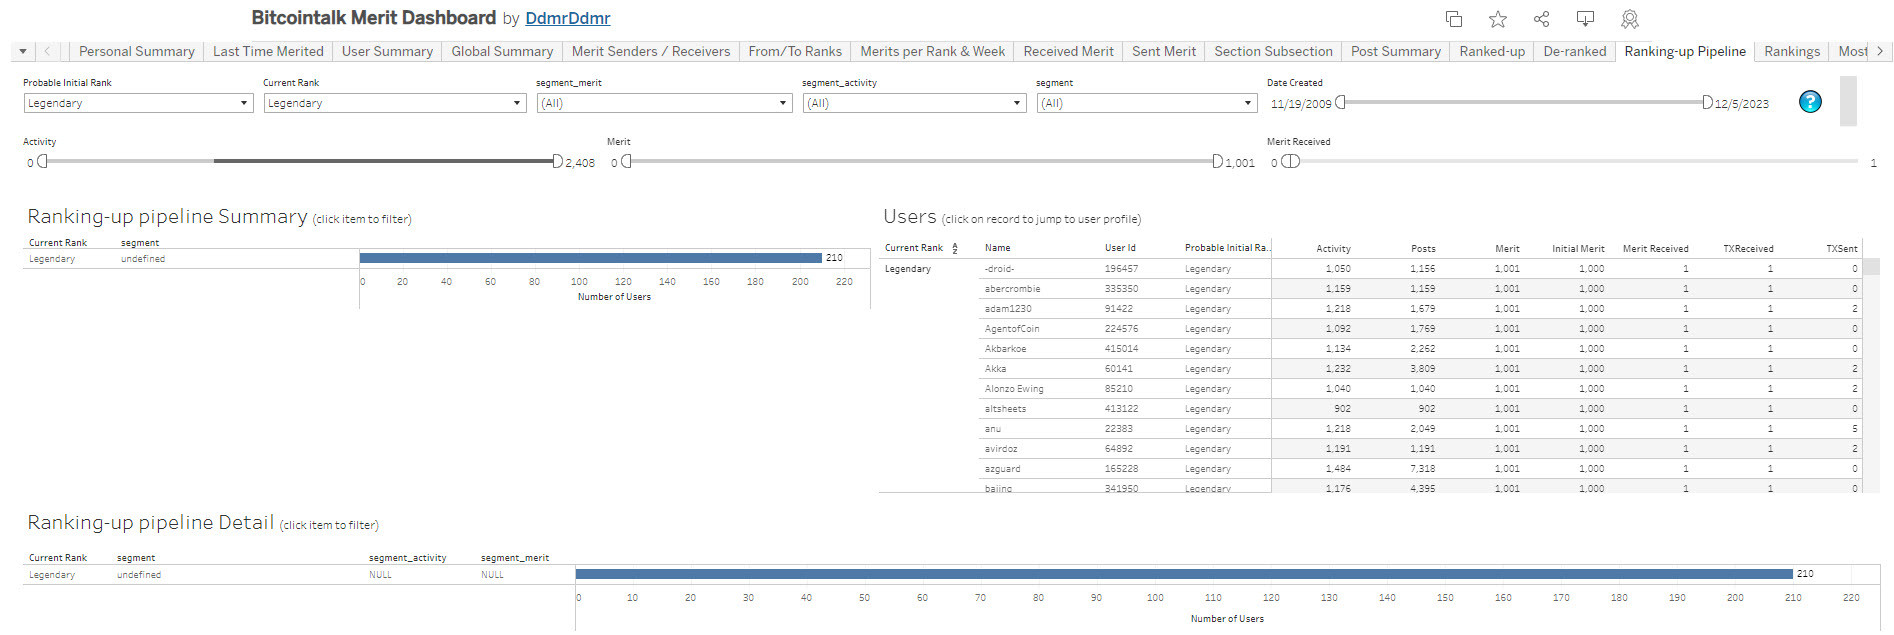Open the Global Summary tab
Screen dimensions: 1894x635
[502, 51]
